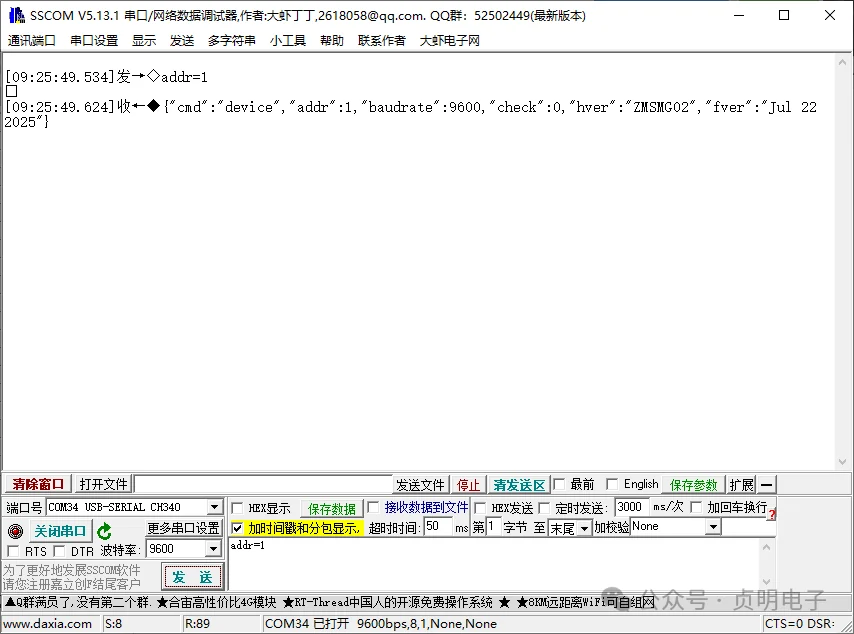This screenshot has height=634, width=854.
Task: Uncheck 加时间戳和分包显示 option
Action: [237, 528]
